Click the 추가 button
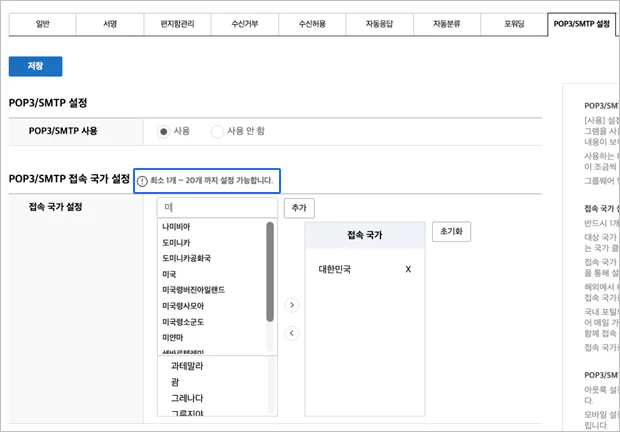The height and width of the screenshot is (432, 620). point(299,207)
